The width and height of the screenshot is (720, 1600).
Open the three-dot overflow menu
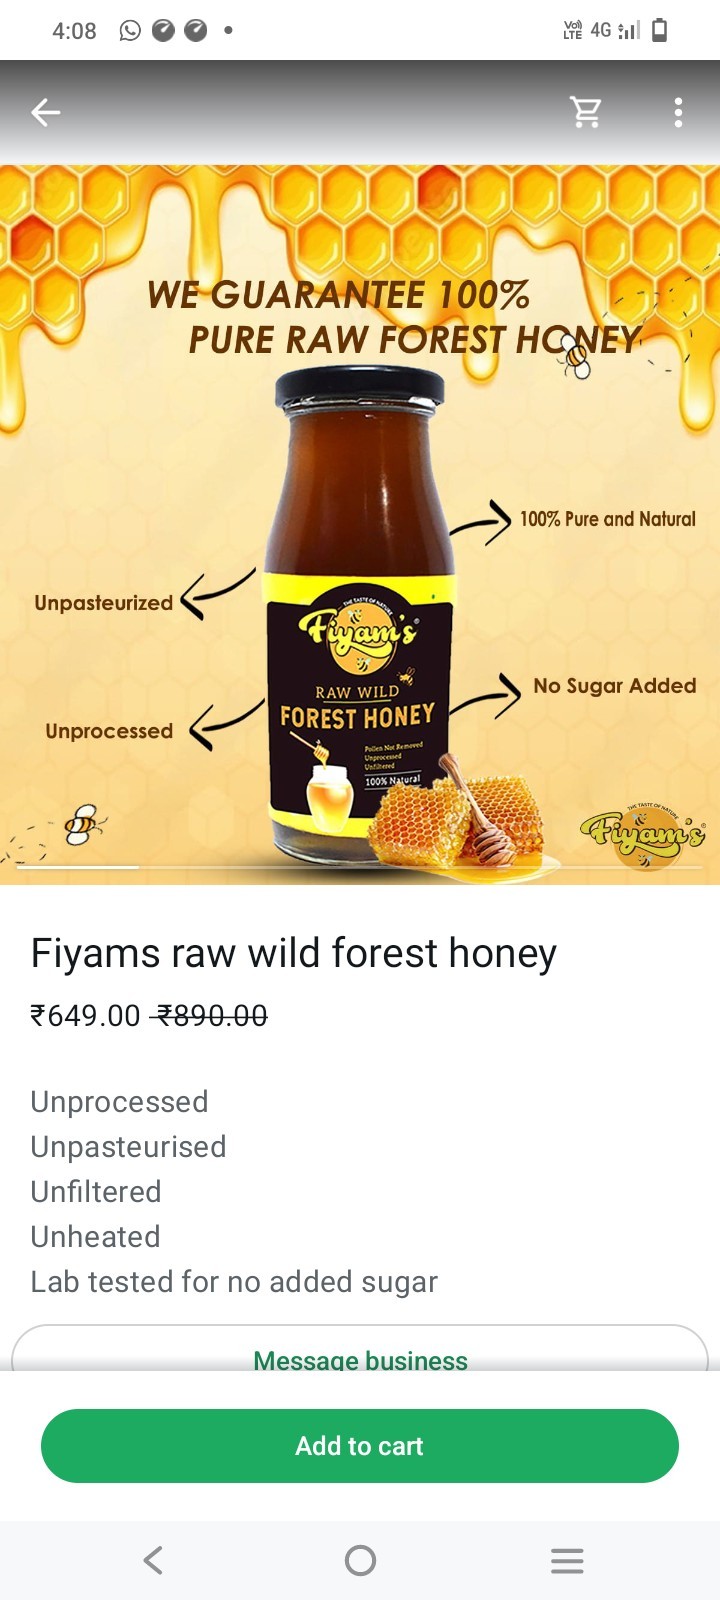coord(678,112)
